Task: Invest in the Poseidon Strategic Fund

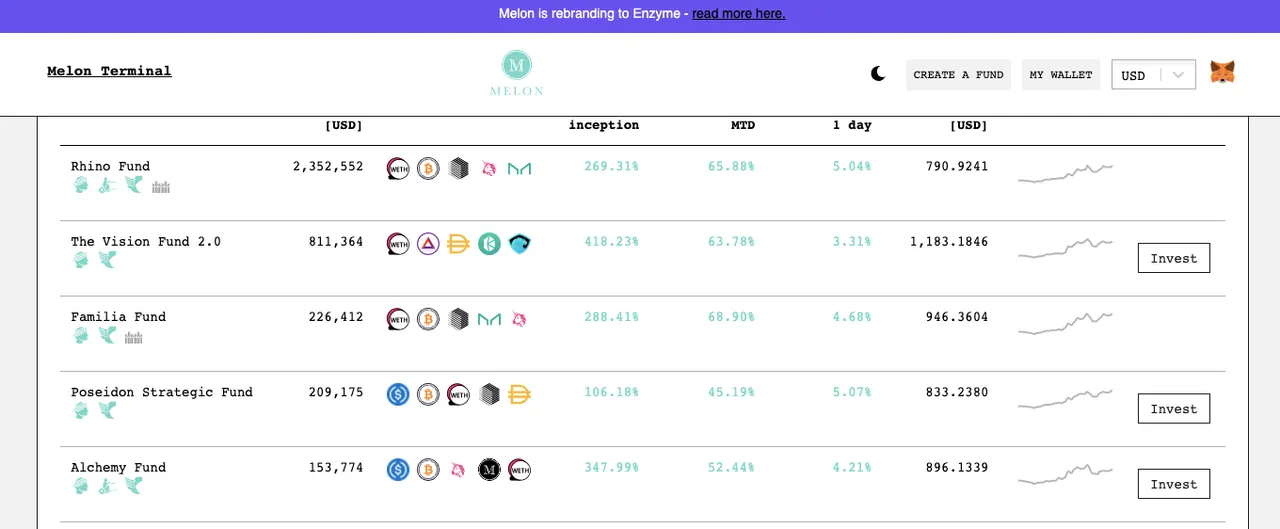Action: click(1174, 409)
